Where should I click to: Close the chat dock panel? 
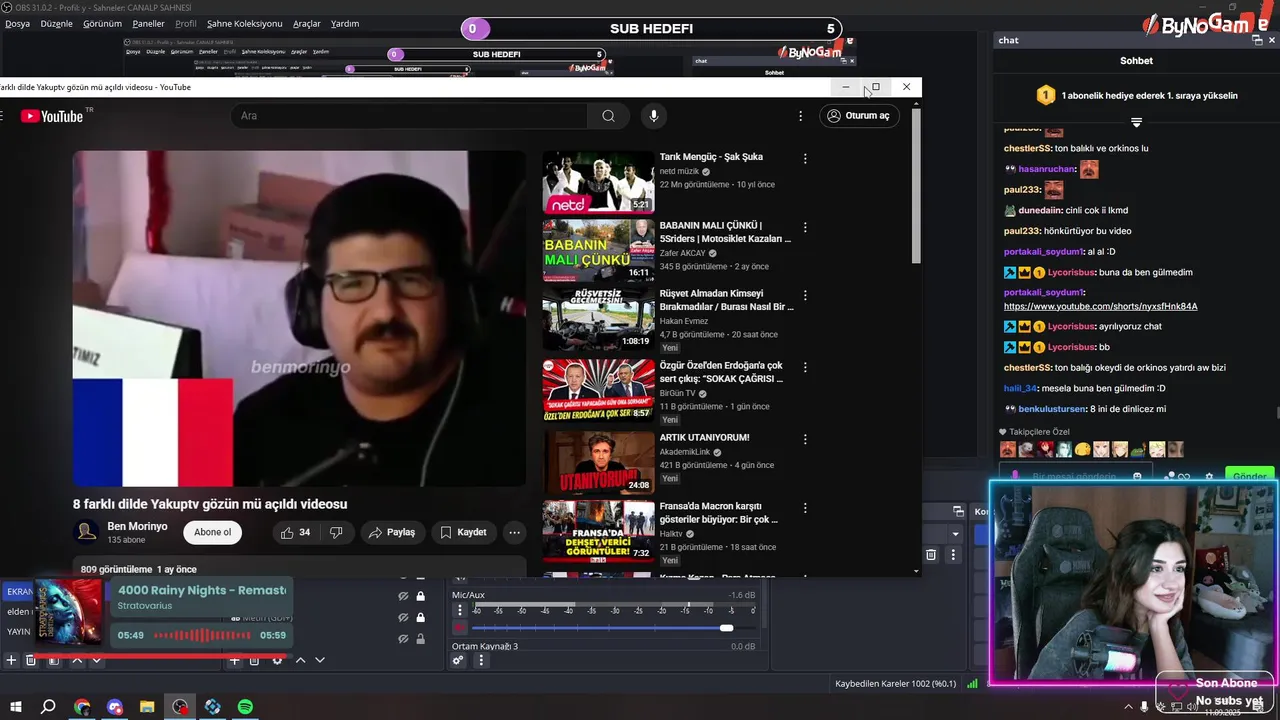click(1272, 40)
